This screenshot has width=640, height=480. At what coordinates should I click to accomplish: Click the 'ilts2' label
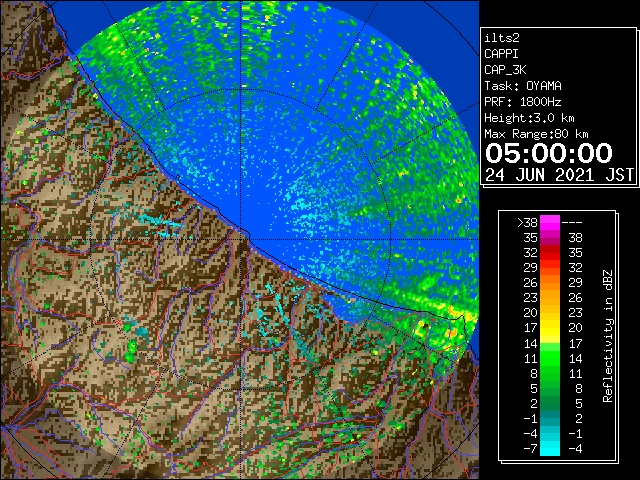[x=502, y=38]
